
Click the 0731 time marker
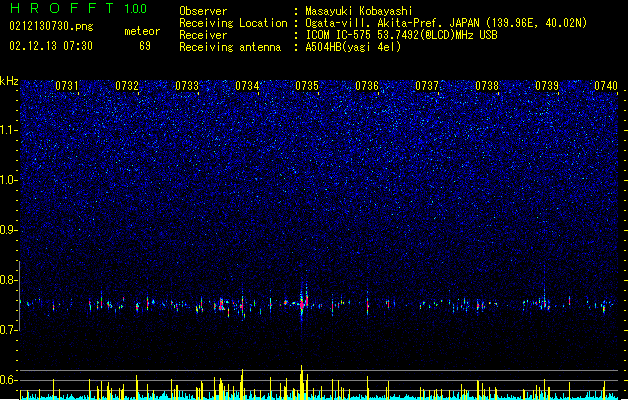(67, 86)
